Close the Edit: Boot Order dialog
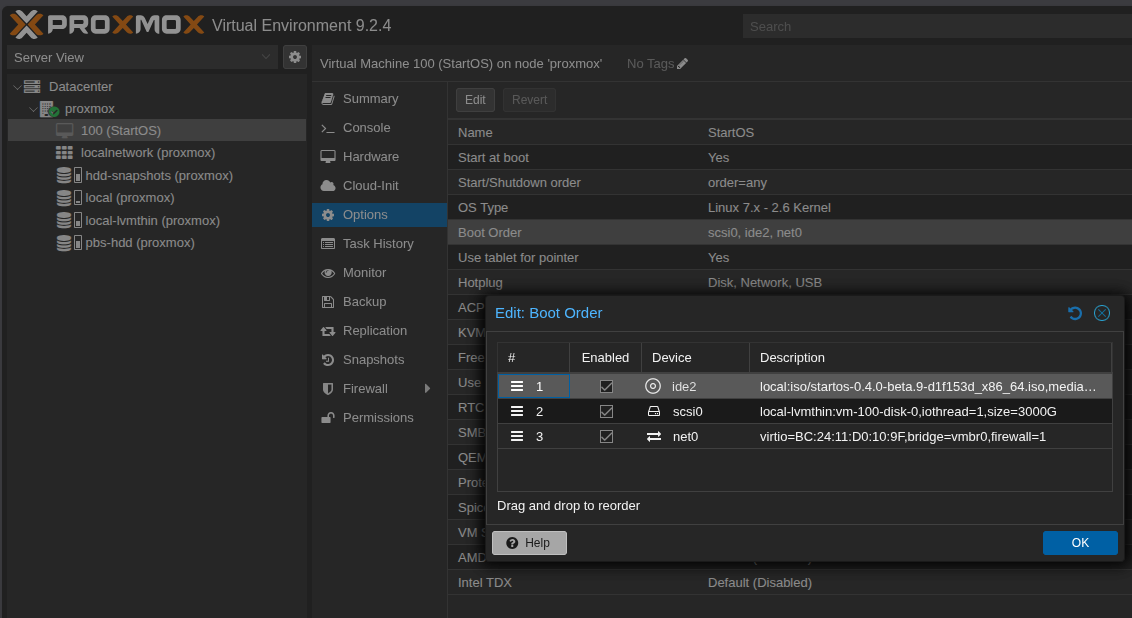This screenshot has height=618, width=1132. click(x=1102, y=313)
